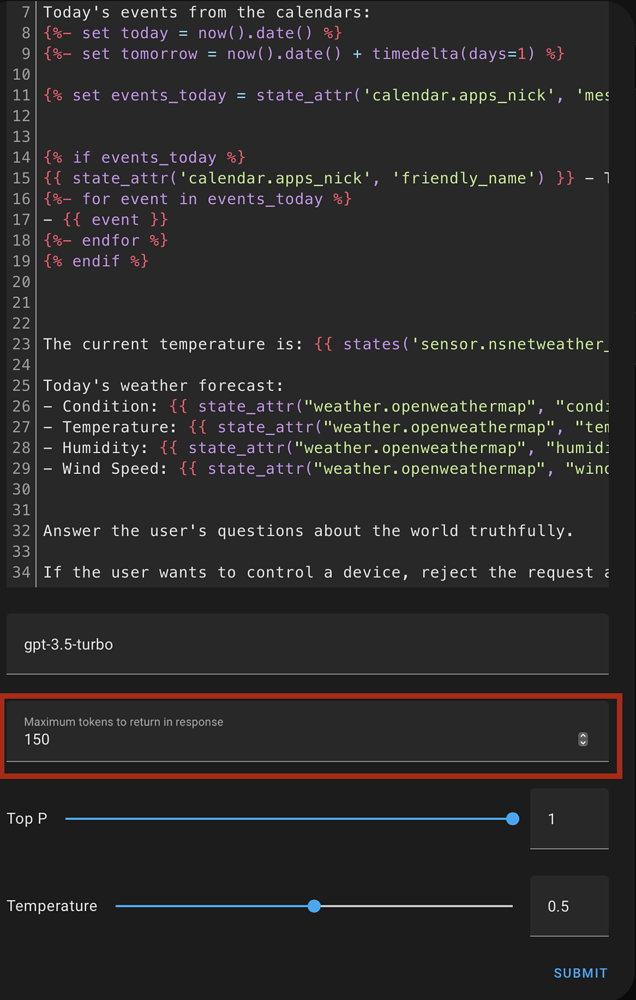636x1000 pixels.
Task: Click the Top P slider handle
Action: (512, 819)
